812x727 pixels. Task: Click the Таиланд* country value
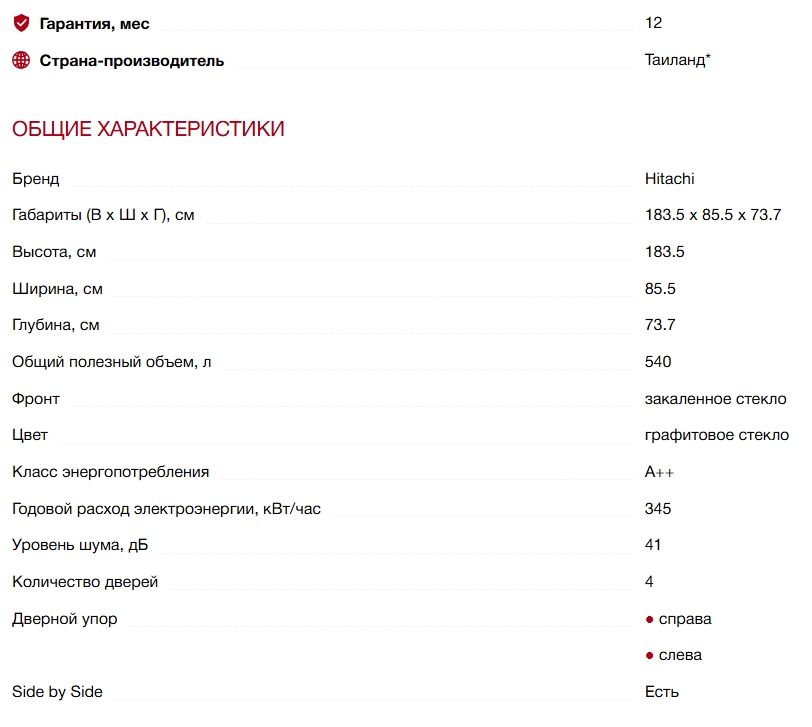(677, 60)
